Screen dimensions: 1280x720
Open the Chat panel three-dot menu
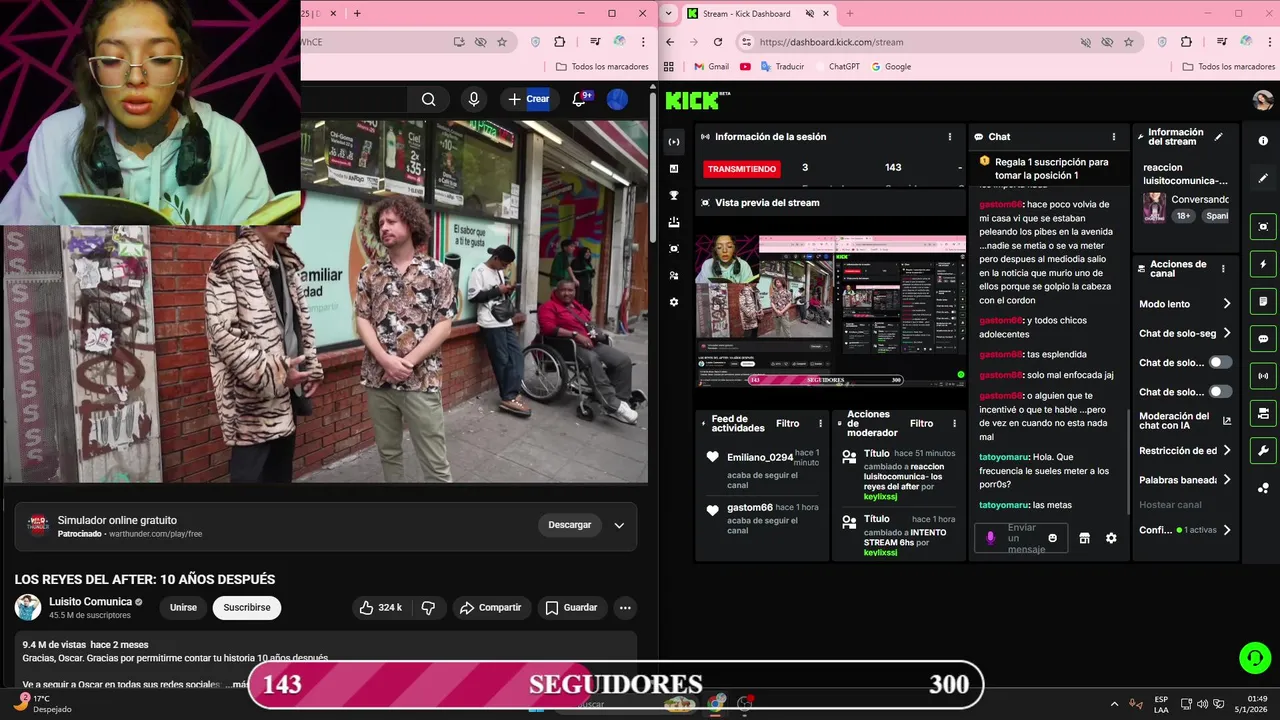[1114, 136]
